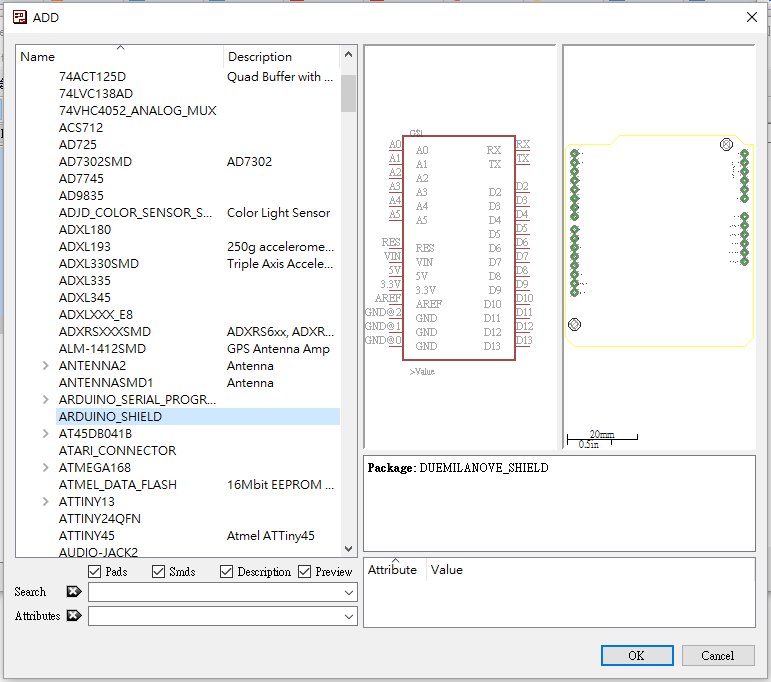Expand the ANTENNA2 tree entry
The image size is (771, 682).
pyautogui.click(x=46, y=366)
